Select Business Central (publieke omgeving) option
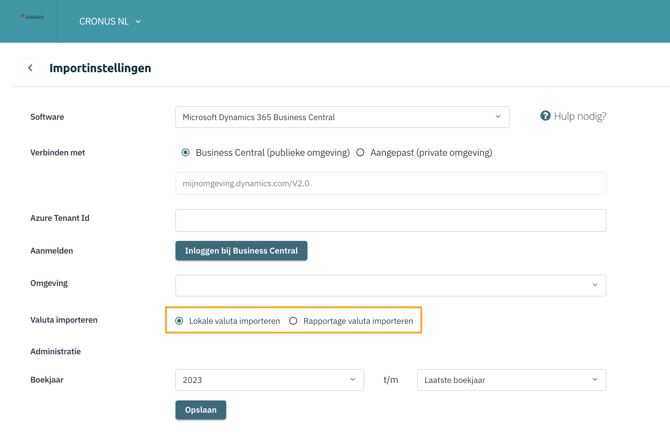The height and width of the screenshot is (435, 670). [x=185, y=153]
